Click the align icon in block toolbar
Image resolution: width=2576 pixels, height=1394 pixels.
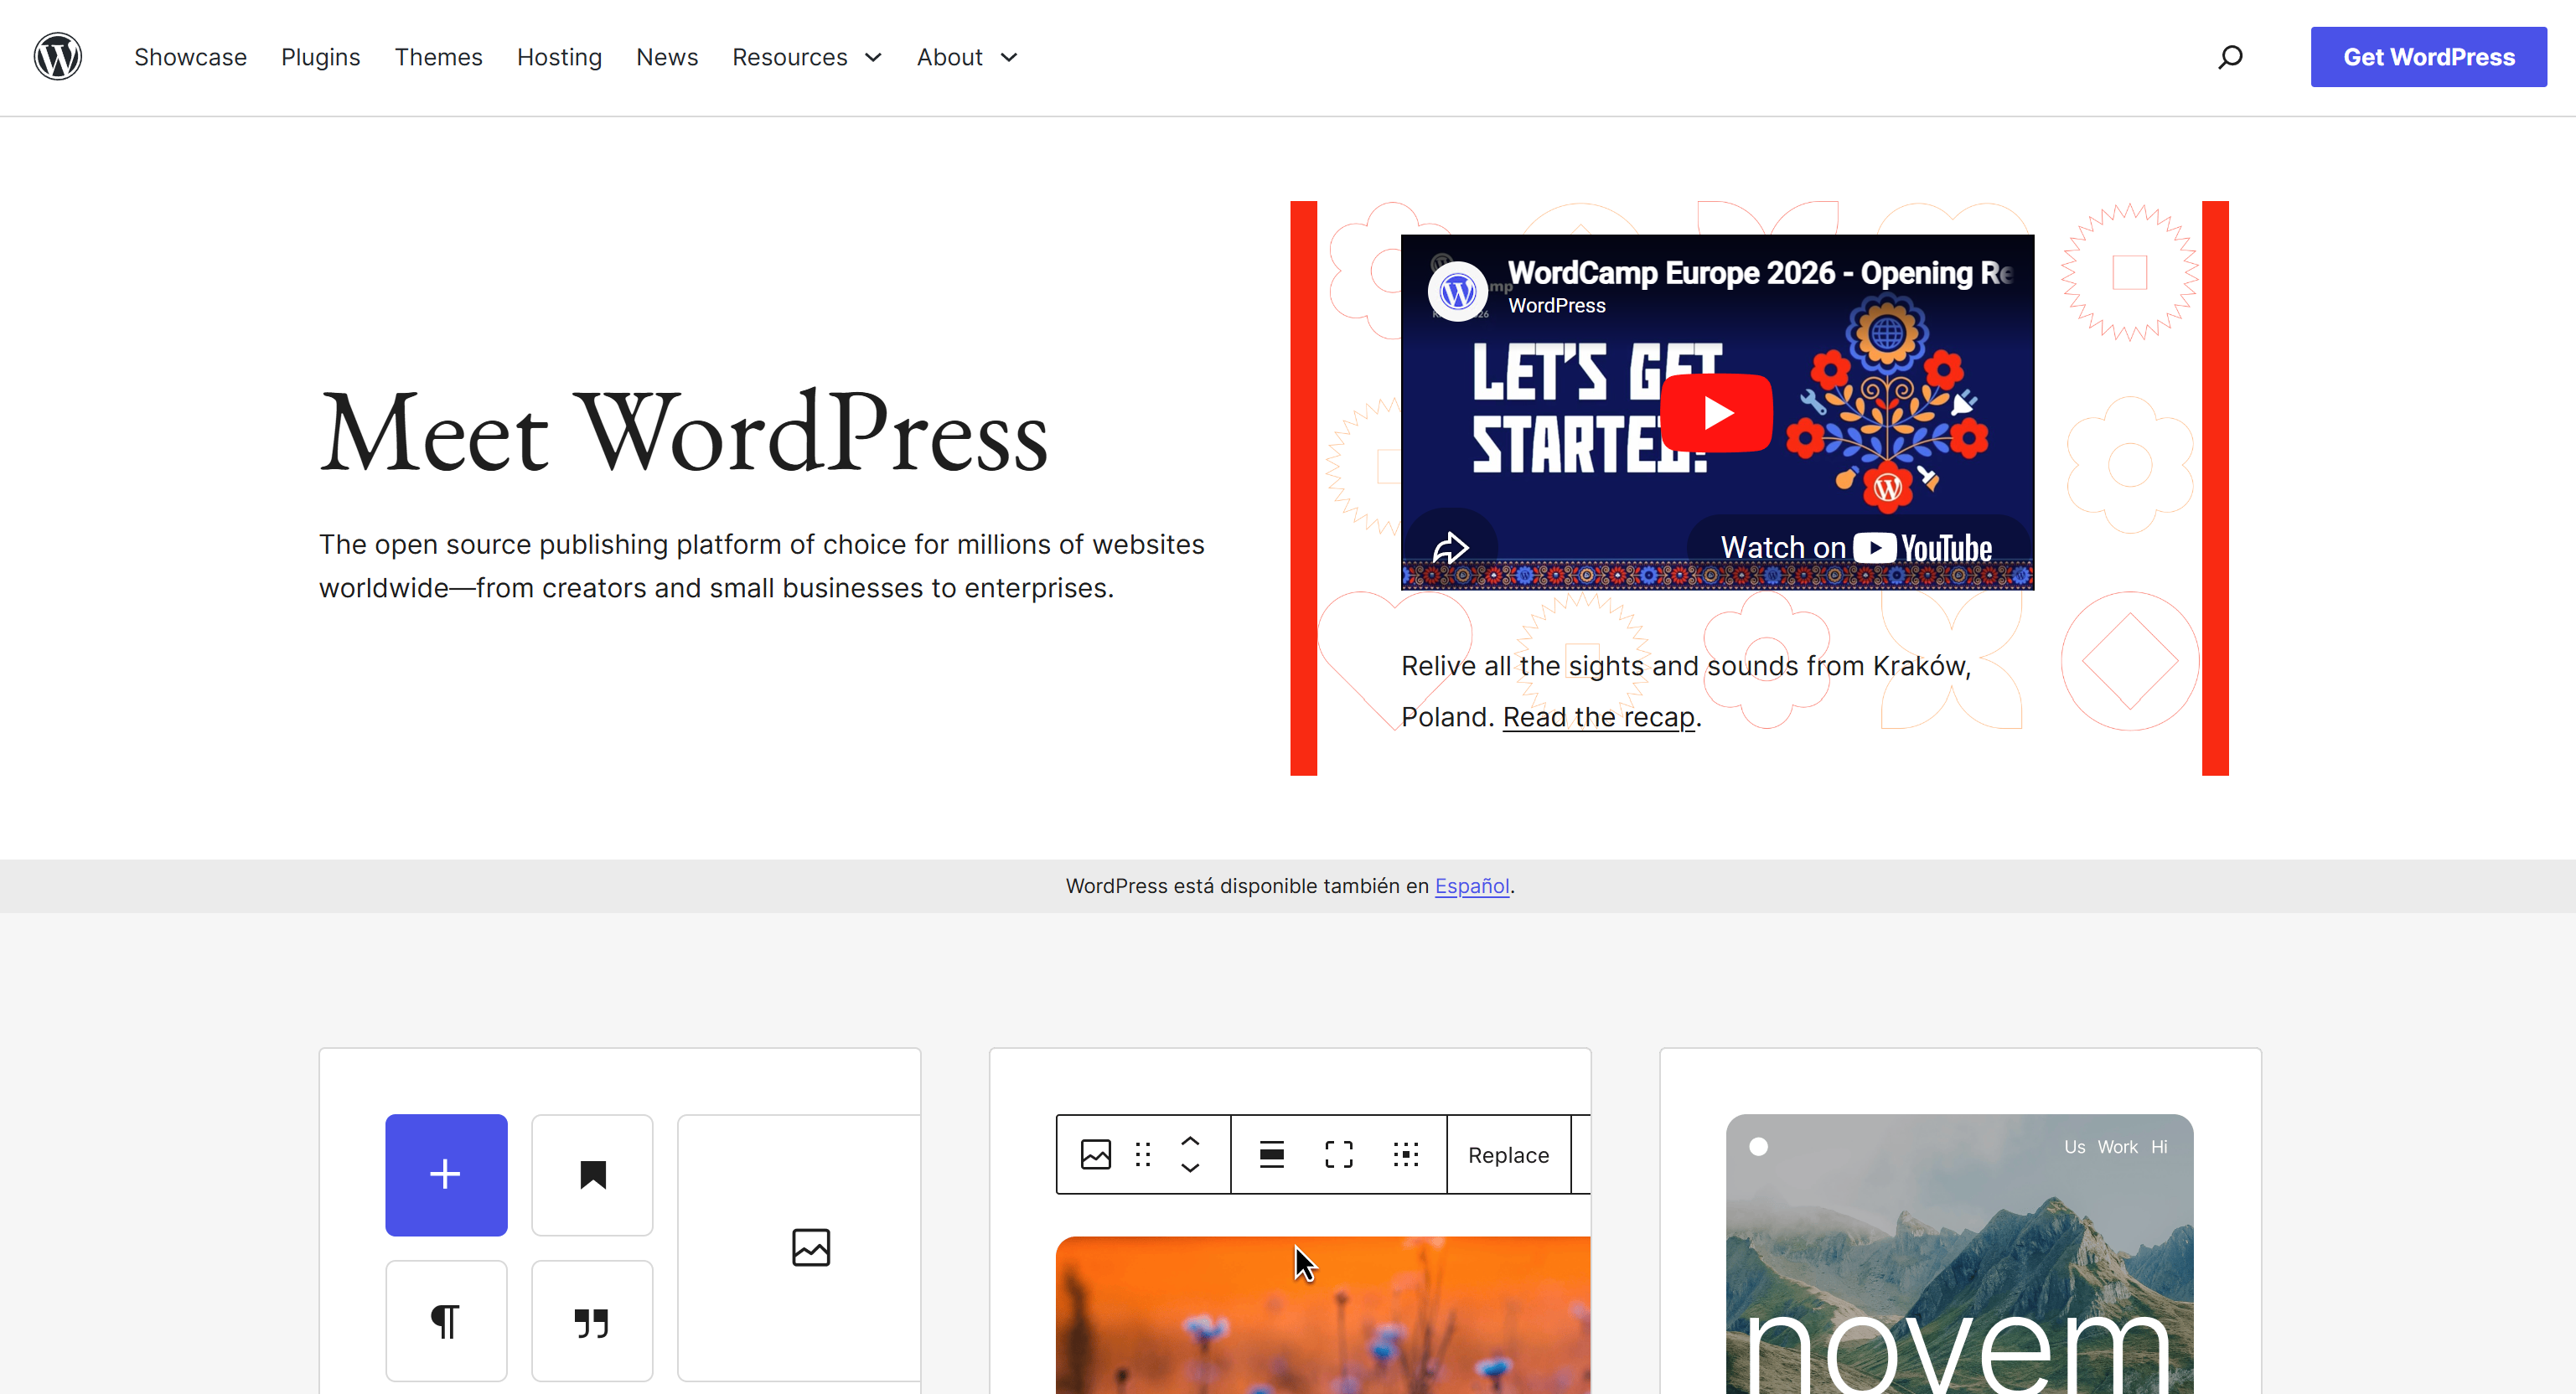[x=1271, y=1154]
